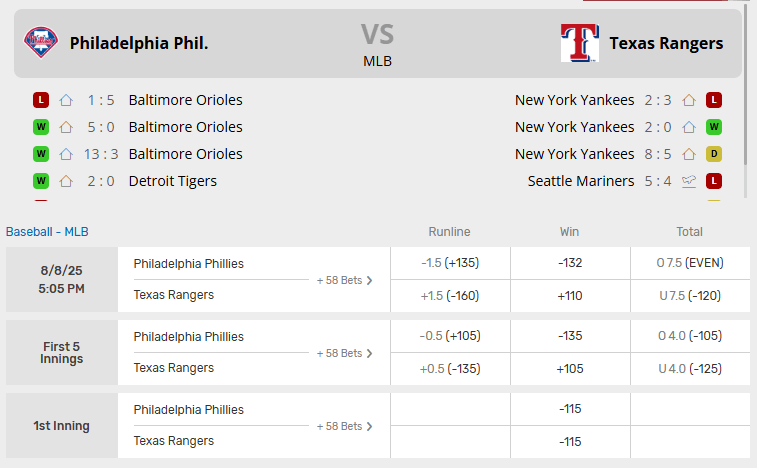This screenshot has height=468, width=757.
Task: Click the yellow D badge beside Yankees 8:5
Action: point(714,154)
